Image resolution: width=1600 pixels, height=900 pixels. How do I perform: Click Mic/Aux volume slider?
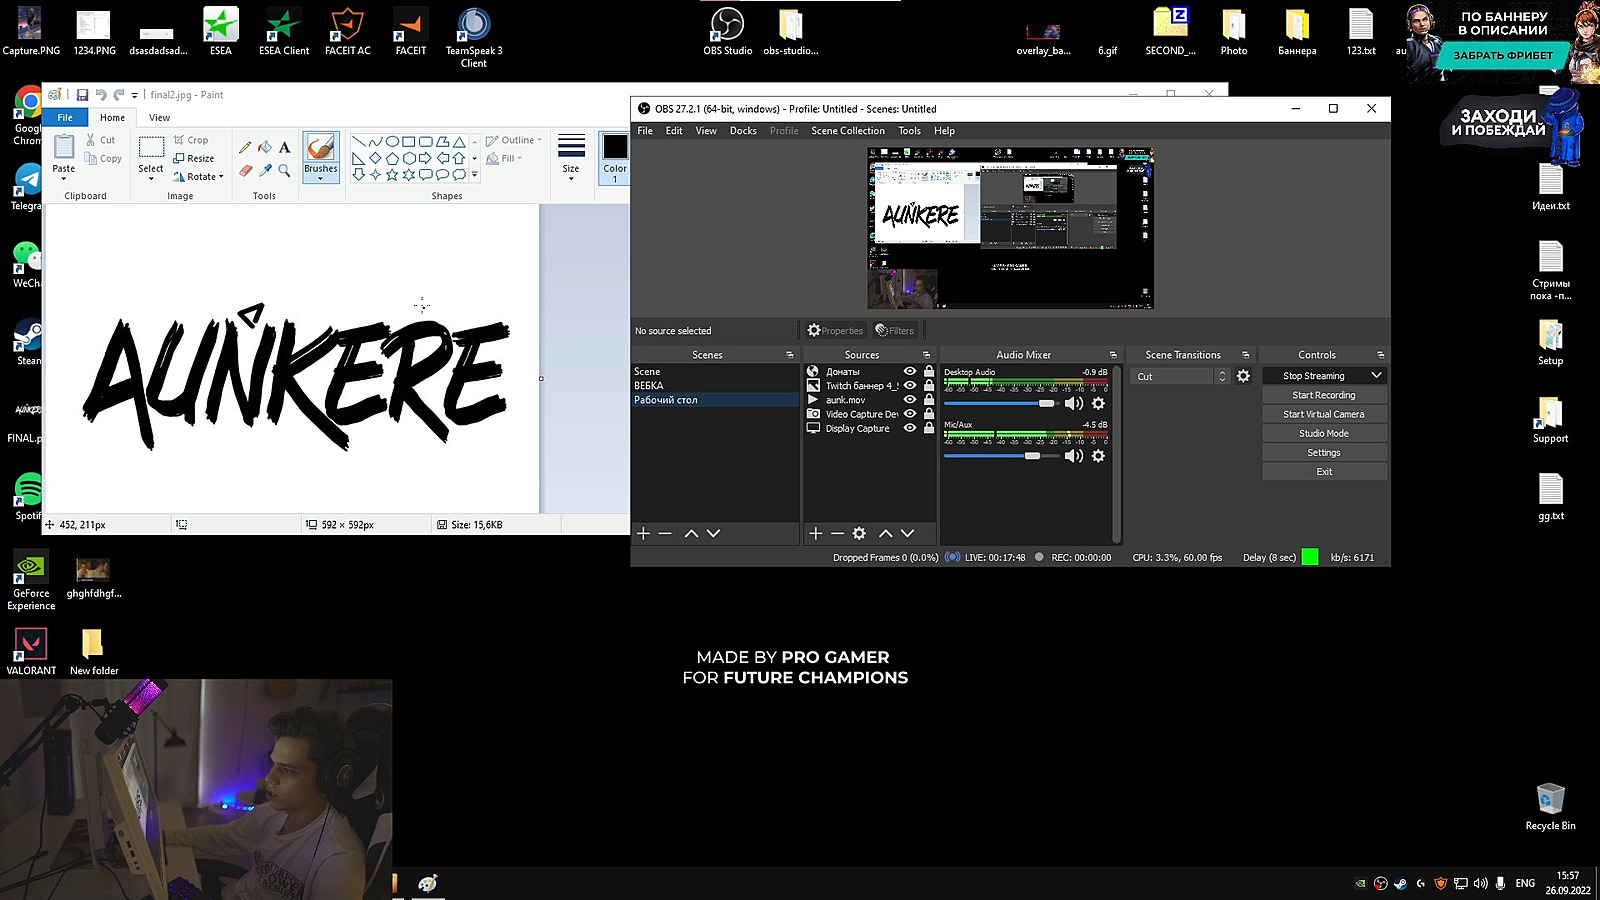pyautogui.click(x=1000, y=456)
